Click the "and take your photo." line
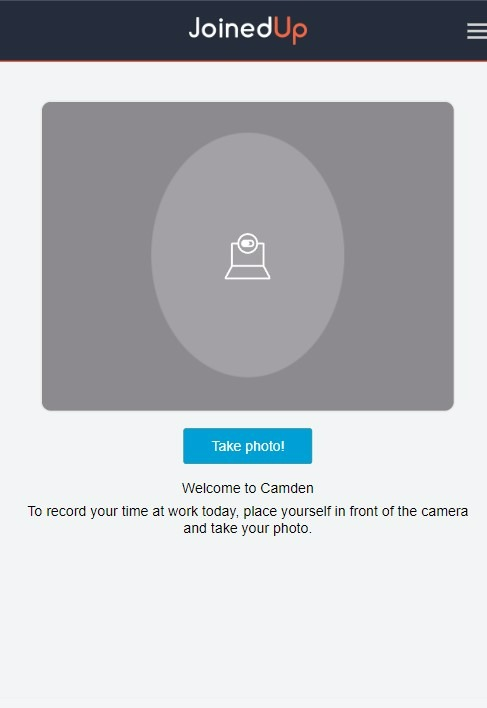 click(x=248, y=528)
